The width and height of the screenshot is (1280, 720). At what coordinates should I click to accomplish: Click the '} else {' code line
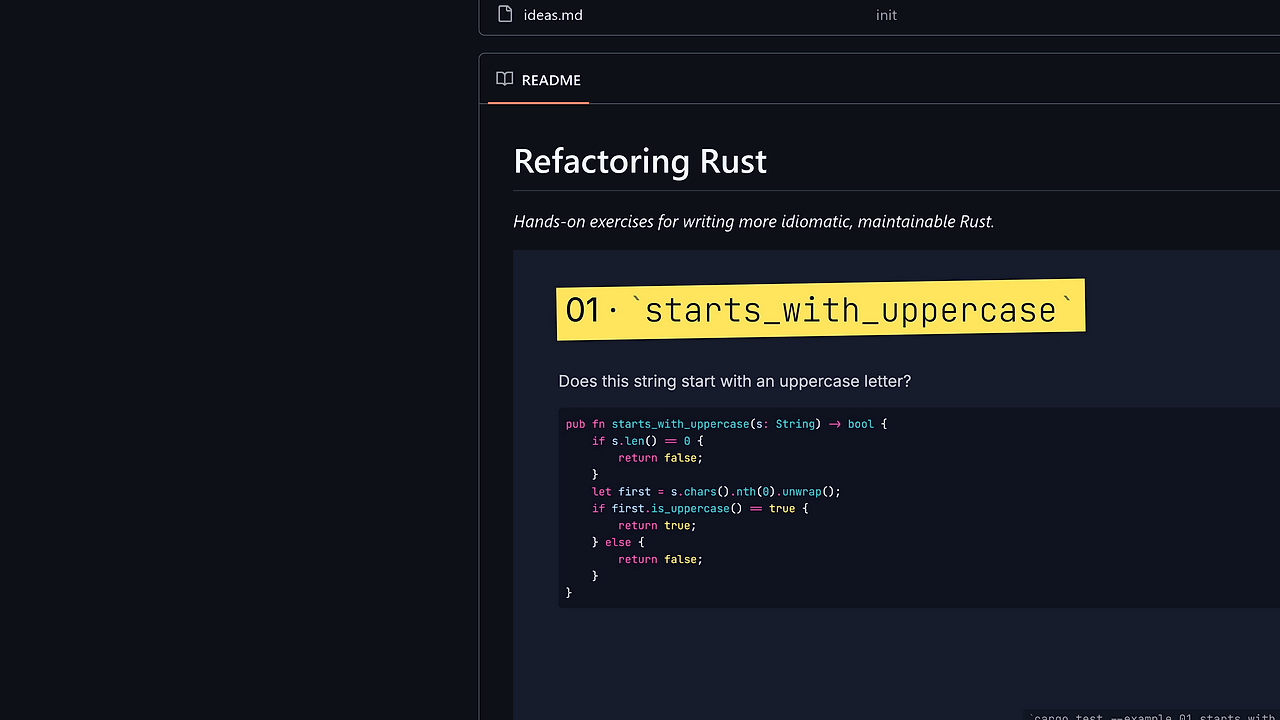pyautogui.click(x=618, y=543)
